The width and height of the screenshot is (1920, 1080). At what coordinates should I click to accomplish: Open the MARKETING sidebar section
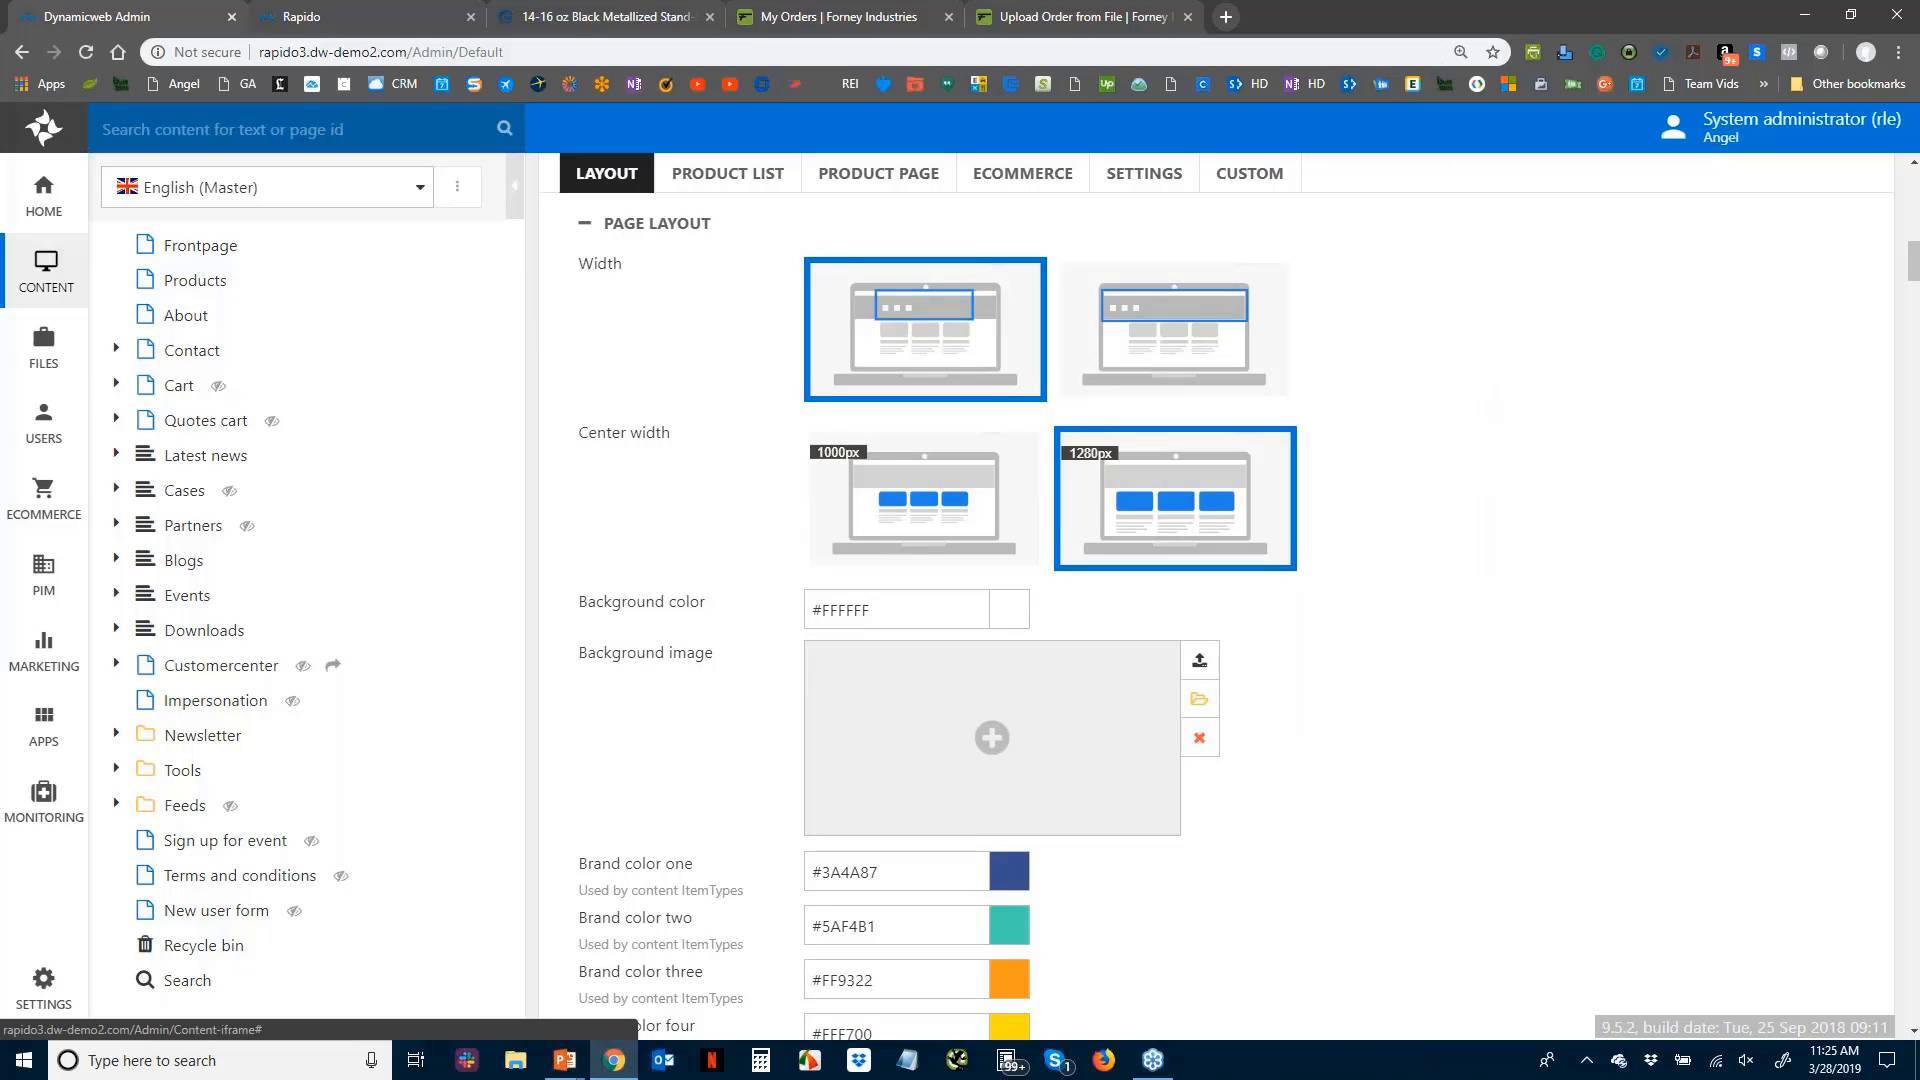[43, 649]
